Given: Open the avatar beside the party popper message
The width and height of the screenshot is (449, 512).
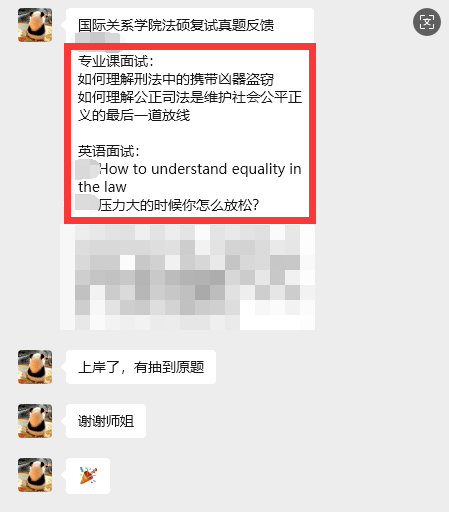Looking at the screenshot, I should (x=35, y=475).
